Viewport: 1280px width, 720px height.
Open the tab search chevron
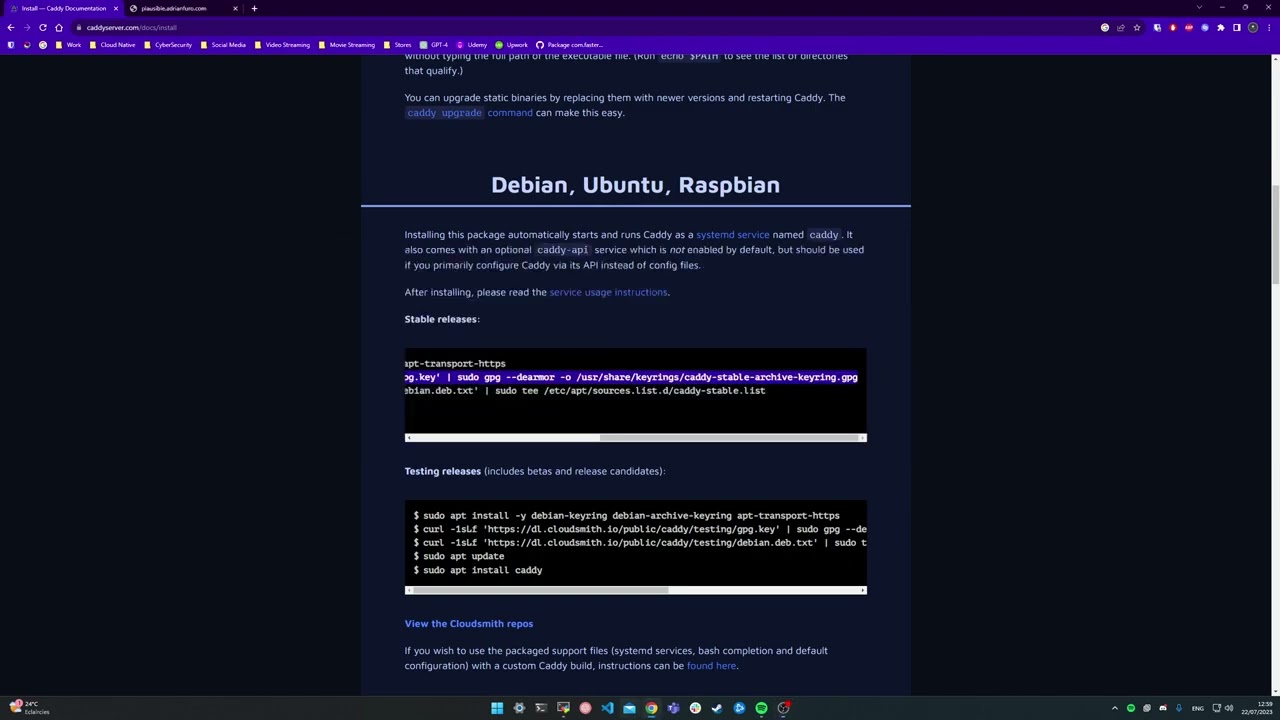(1199, 8)
